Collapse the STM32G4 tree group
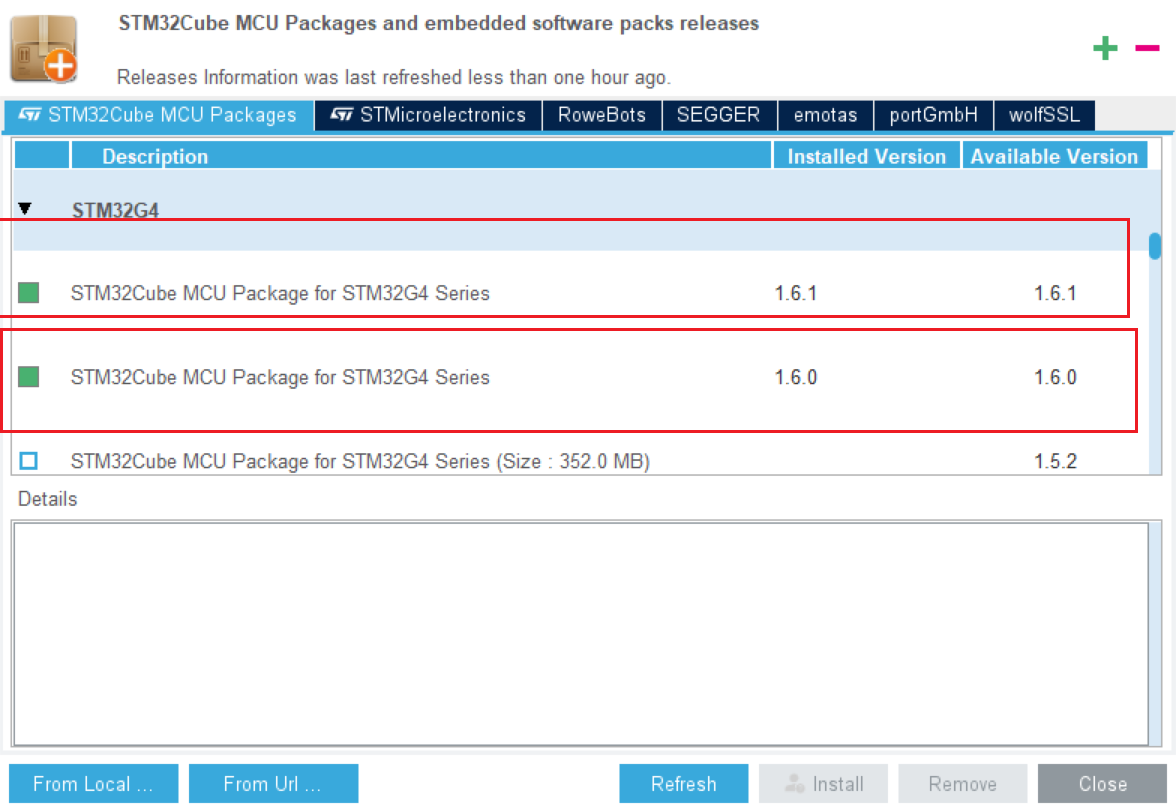This screenshot has width=1176, height=811. pos(26,209)
